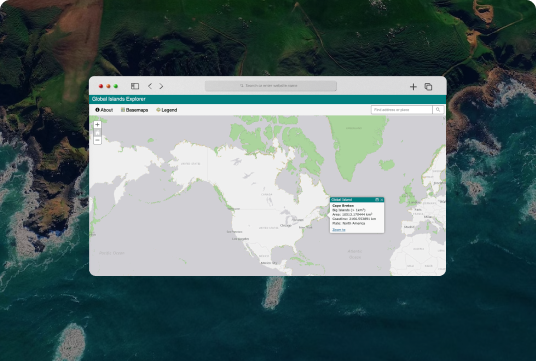Click the Atlantic Ocean map label
The width and height of the screenshot is (536, 361).
click(355, 254)
